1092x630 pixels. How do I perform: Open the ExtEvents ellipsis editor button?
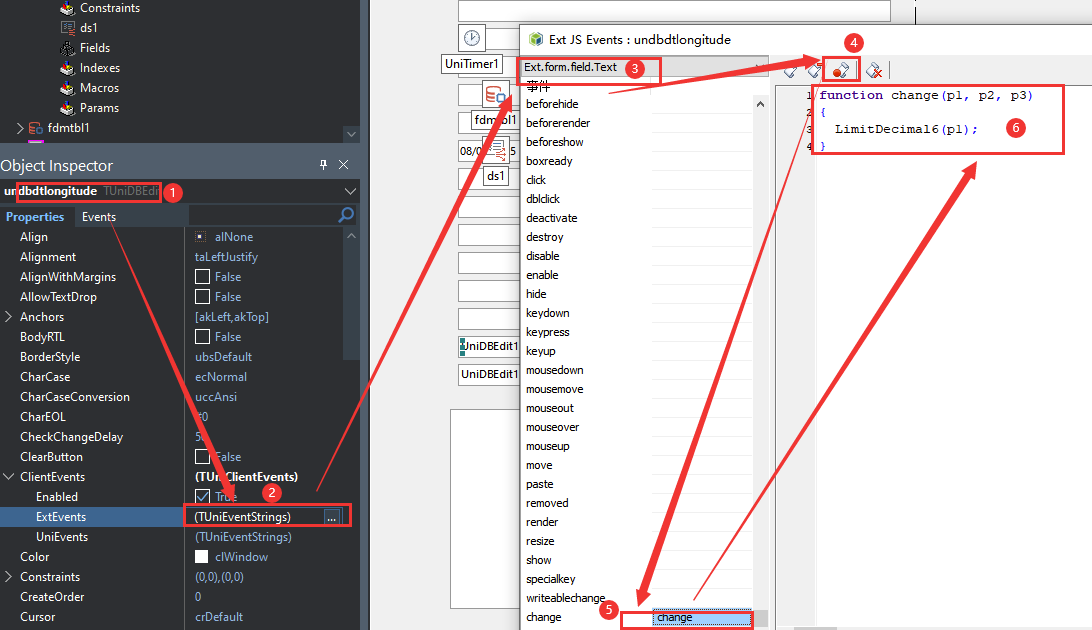[332, 517]
